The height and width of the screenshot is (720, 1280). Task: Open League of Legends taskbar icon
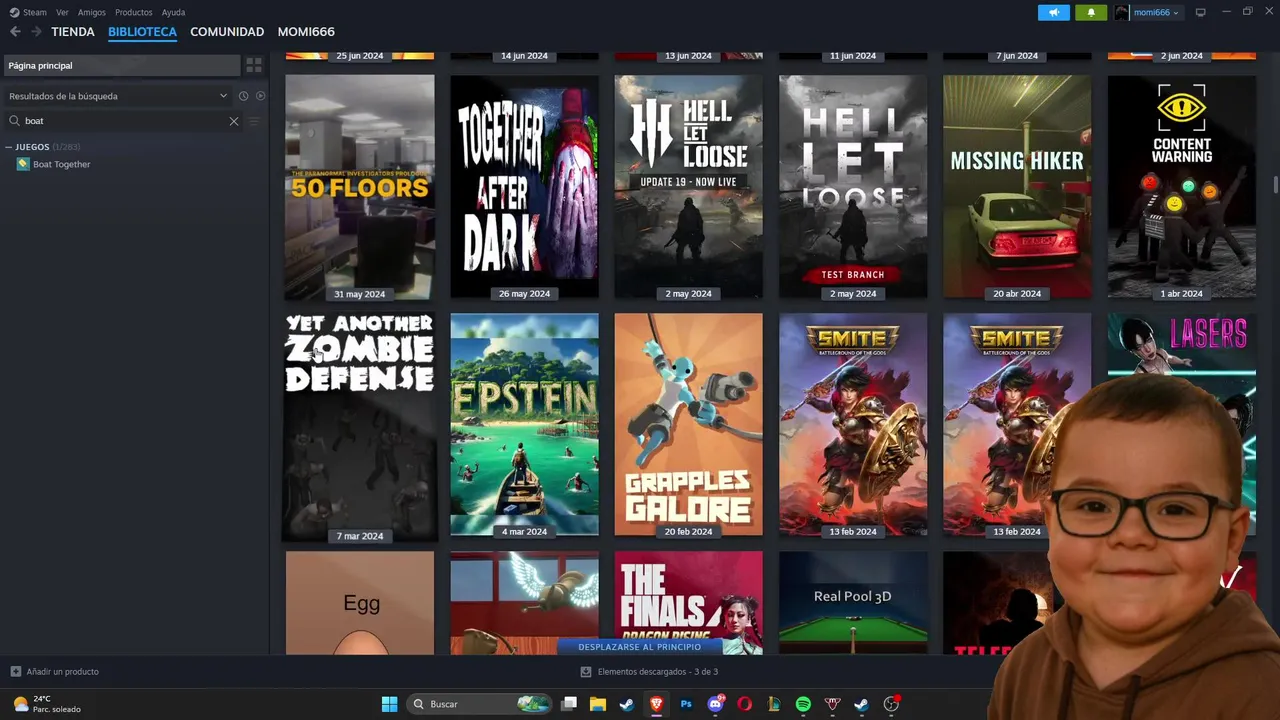tap(774, 704)
